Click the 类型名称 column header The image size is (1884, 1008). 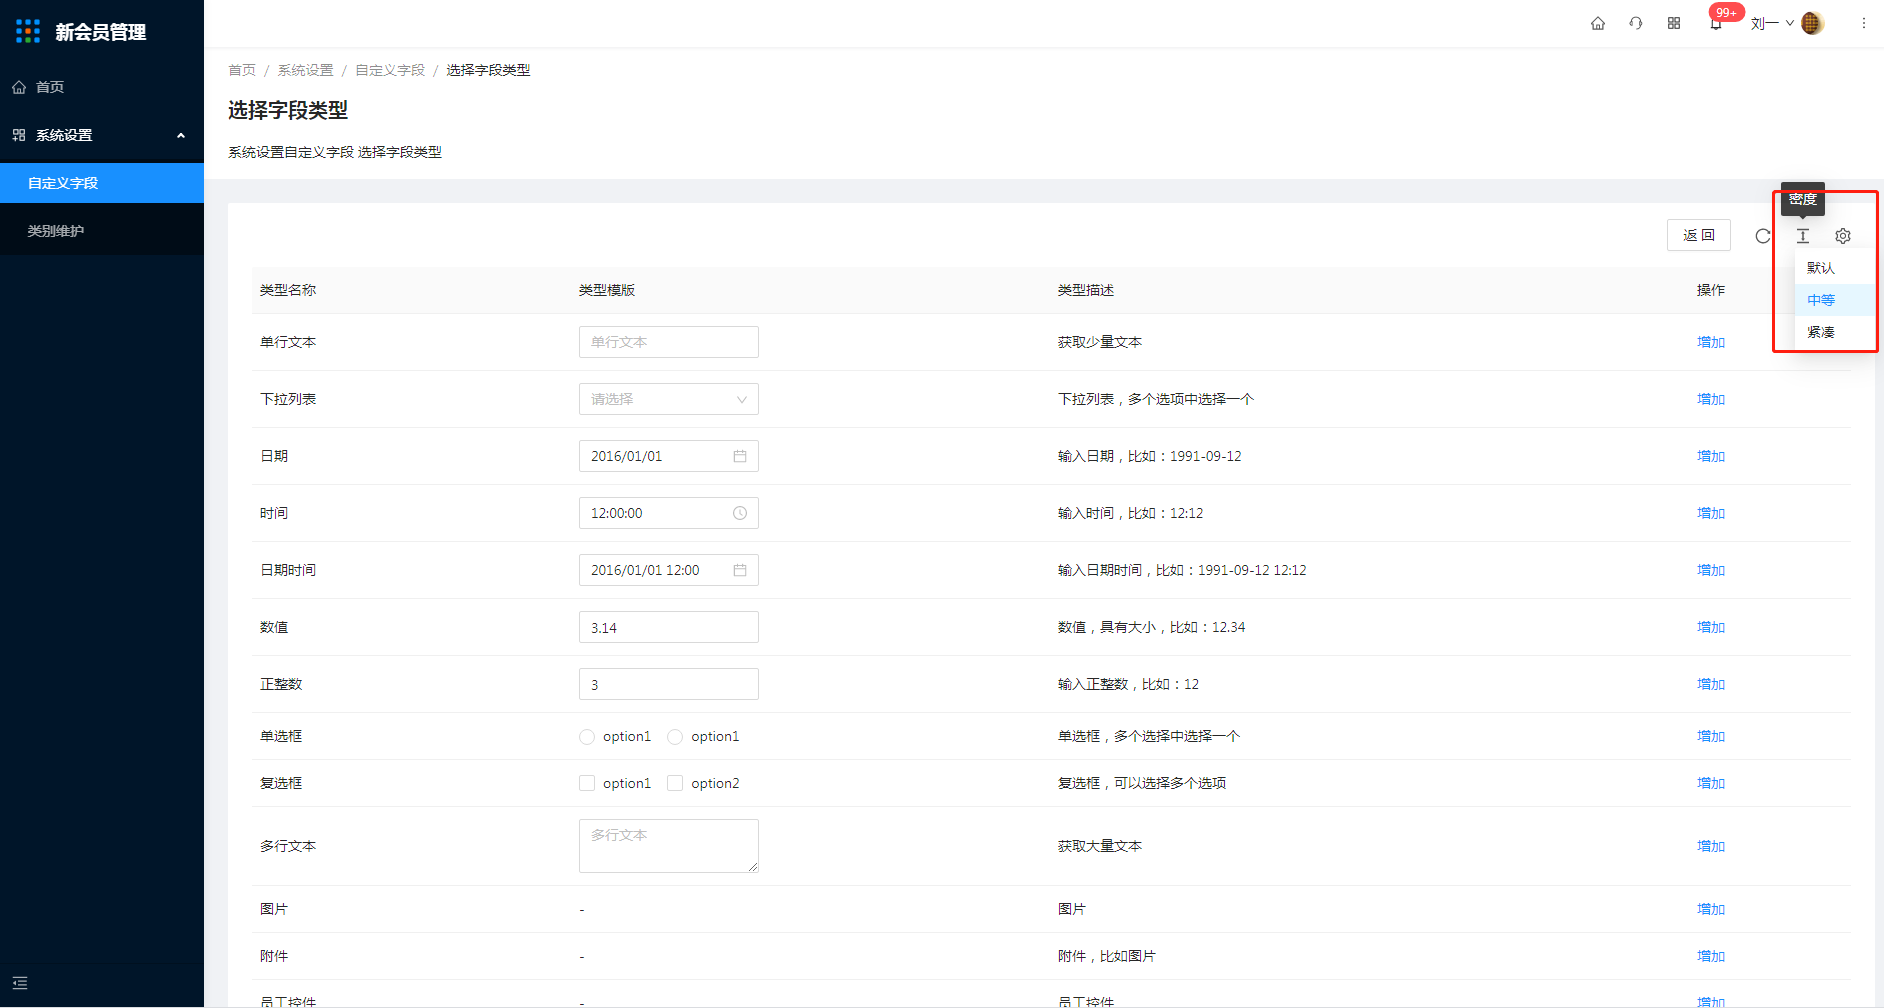tap(288, 290)
